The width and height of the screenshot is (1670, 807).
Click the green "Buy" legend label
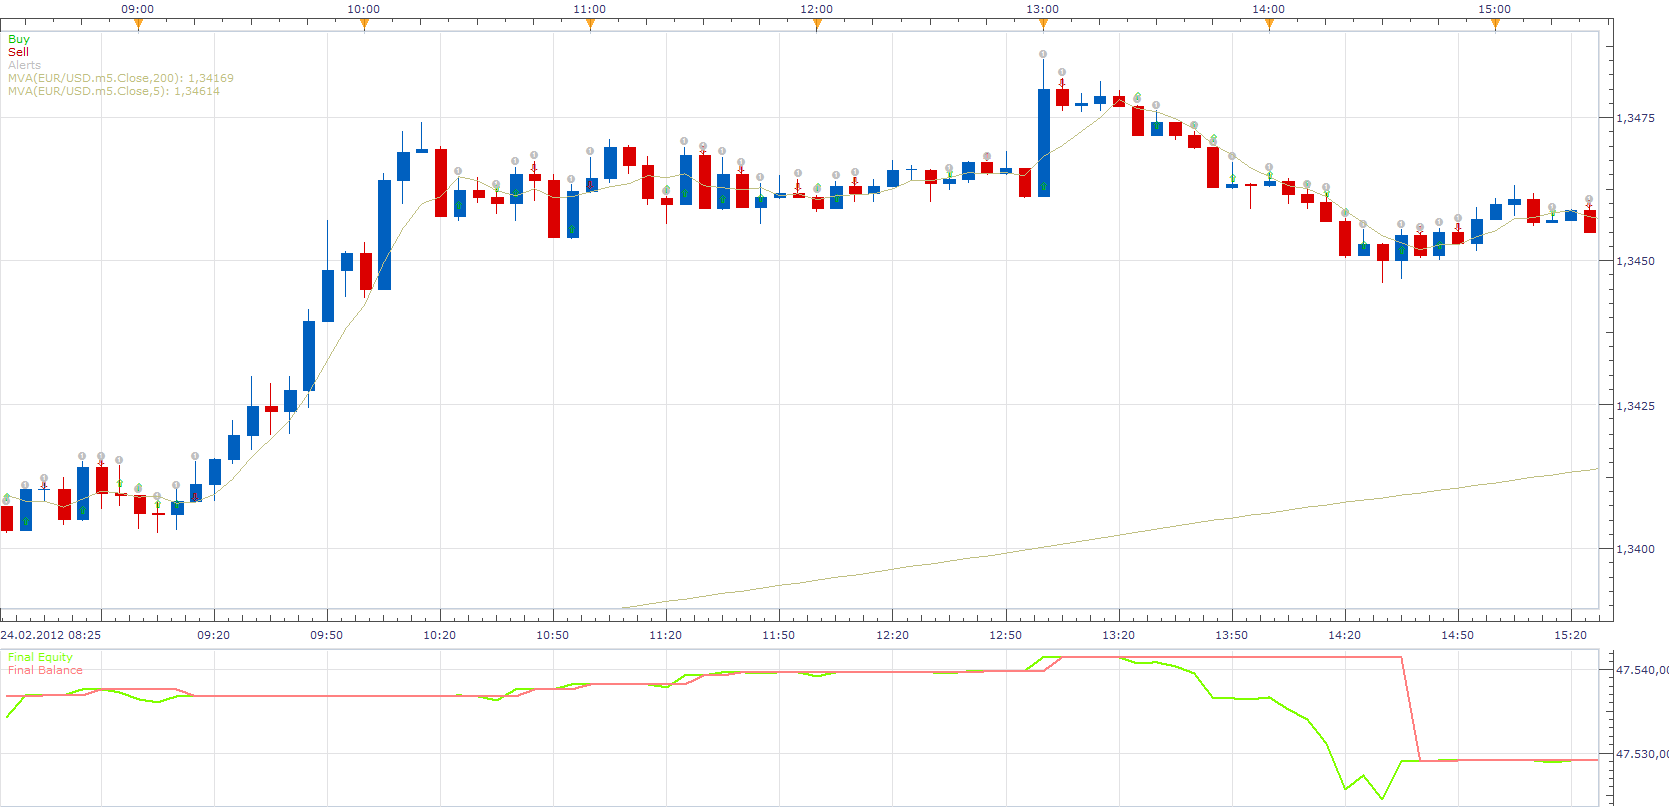19,39
